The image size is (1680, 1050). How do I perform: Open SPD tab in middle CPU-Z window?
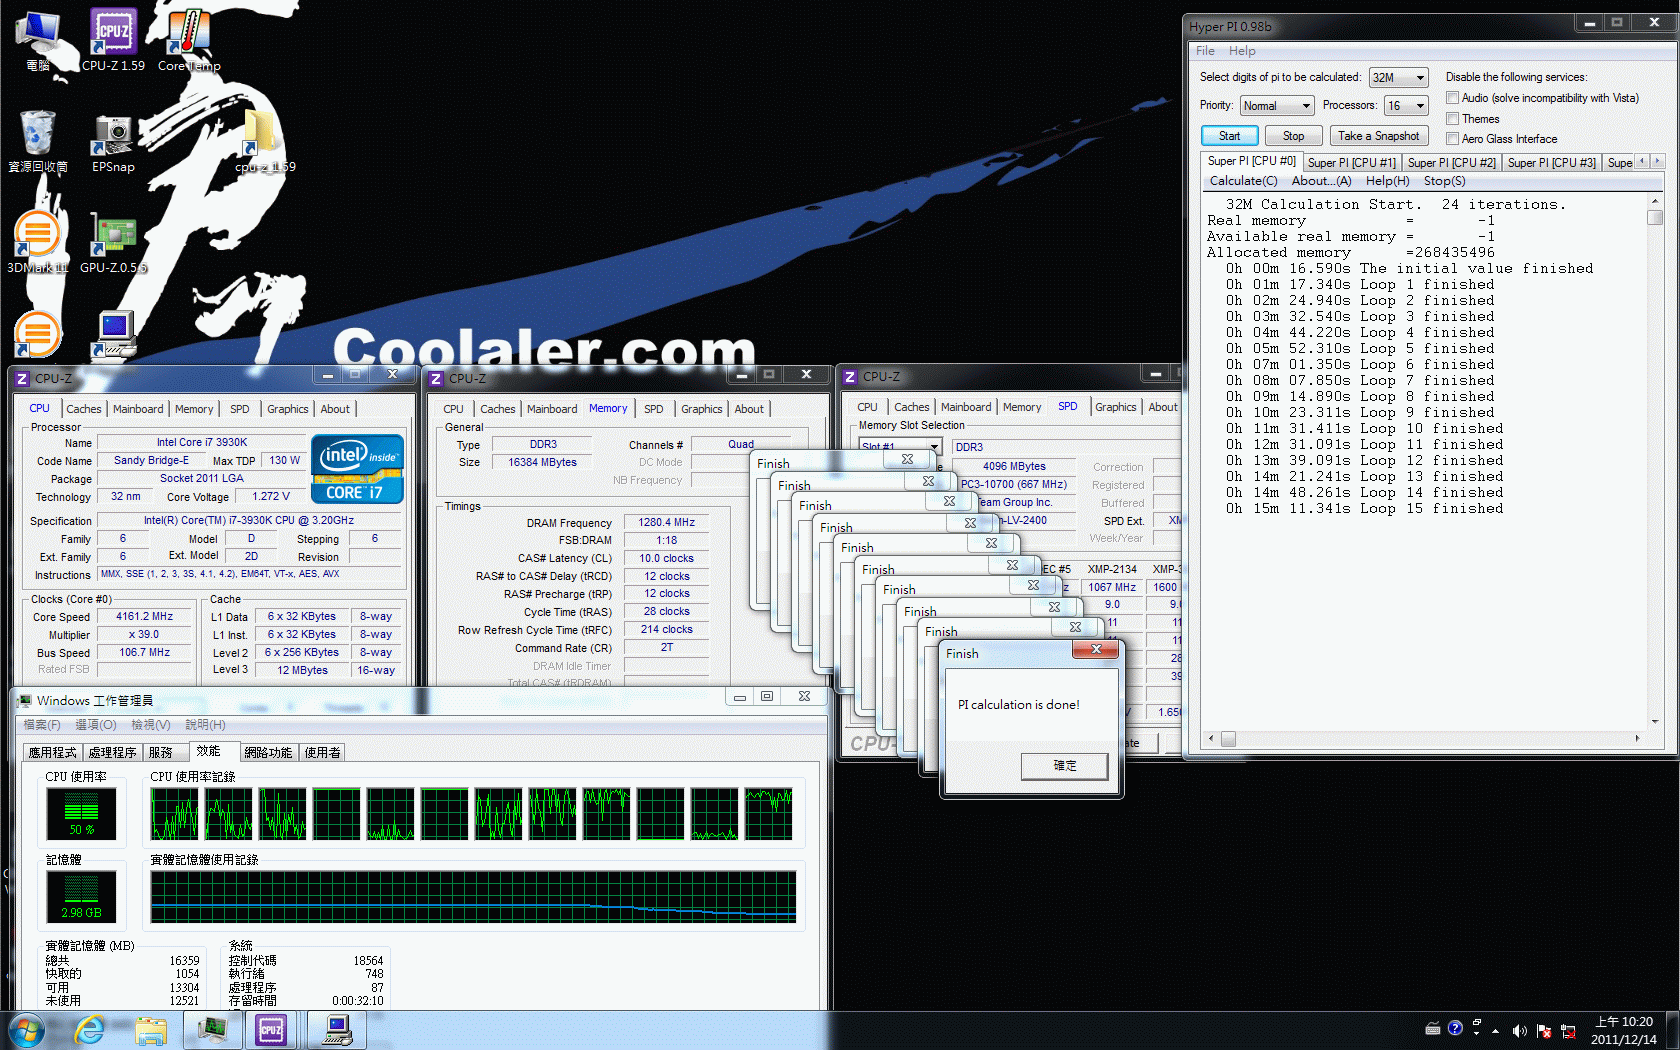click(653, 409)
